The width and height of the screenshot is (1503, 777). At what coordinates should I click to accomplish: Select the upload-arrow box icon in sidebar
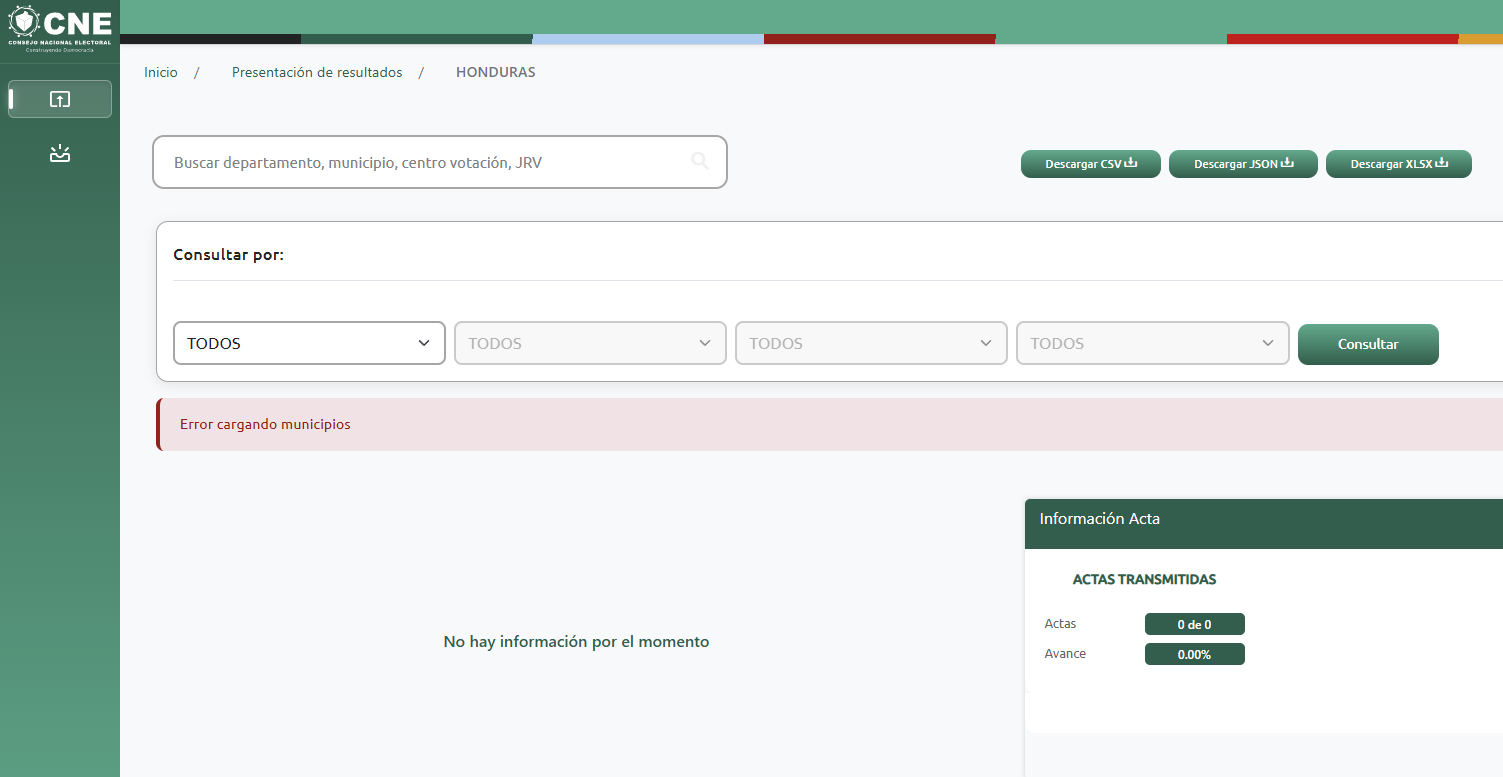60,99
